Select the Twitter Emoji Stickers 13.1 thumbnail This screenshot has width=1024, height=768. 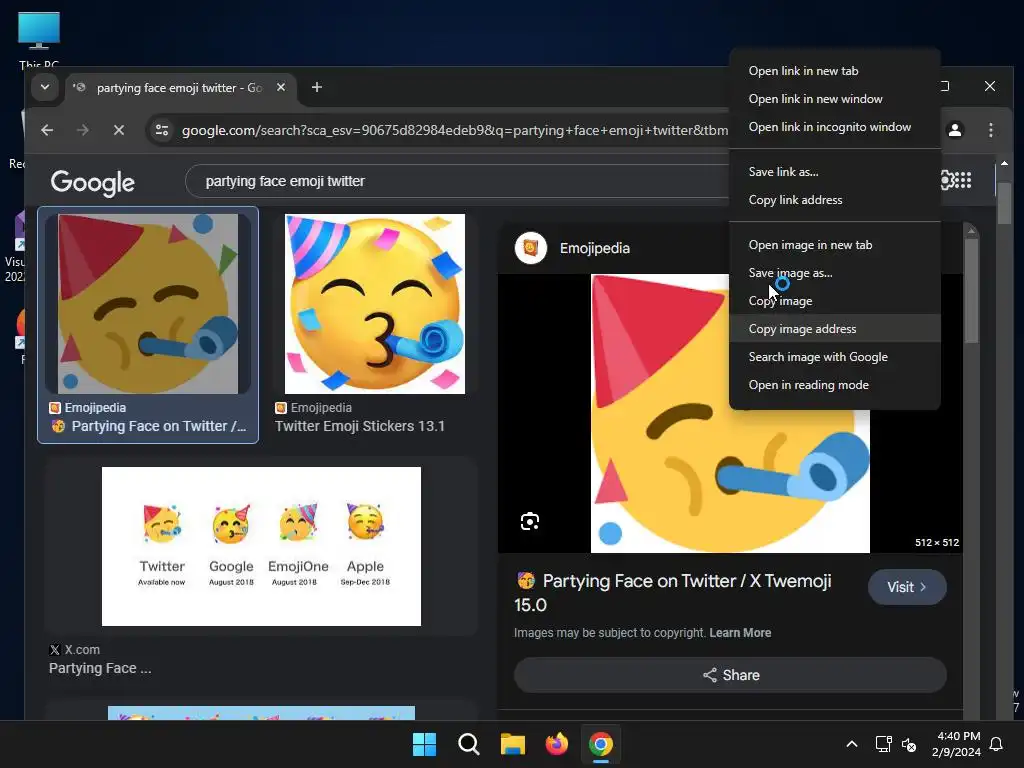coord(375,304)
